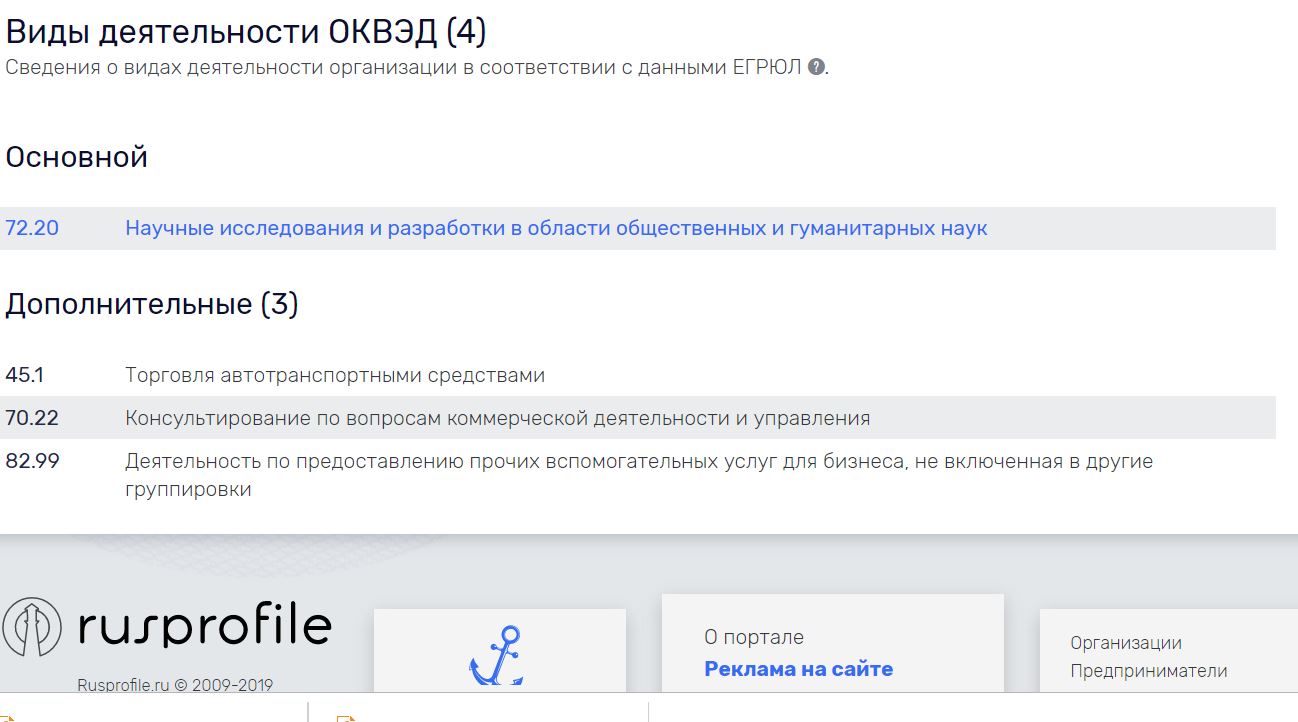1298x722 pixels.
Task: Open the 'О портале' footer link
Action: tap(753, 637)
